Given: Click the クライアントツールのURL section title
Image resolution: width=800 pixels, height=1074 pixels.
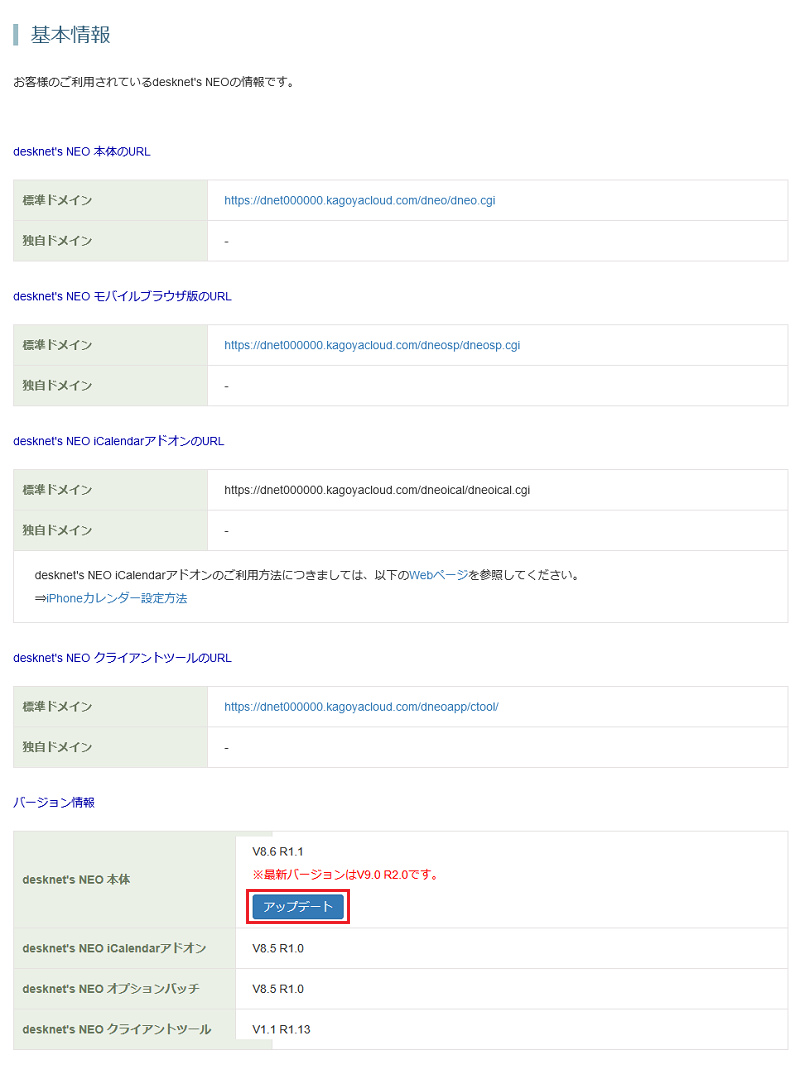Looking at the screenshot, I should pyautogui.click(x=122, y=658).
